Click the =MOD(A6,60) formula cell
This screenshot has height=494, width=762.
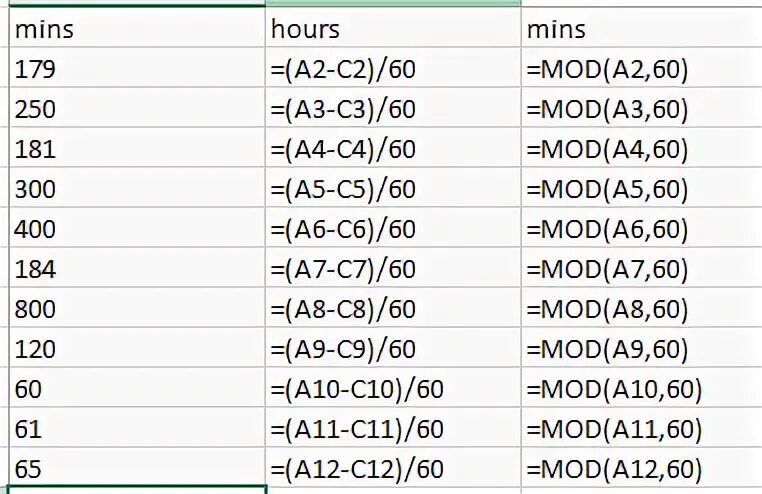tap(642, 227)
